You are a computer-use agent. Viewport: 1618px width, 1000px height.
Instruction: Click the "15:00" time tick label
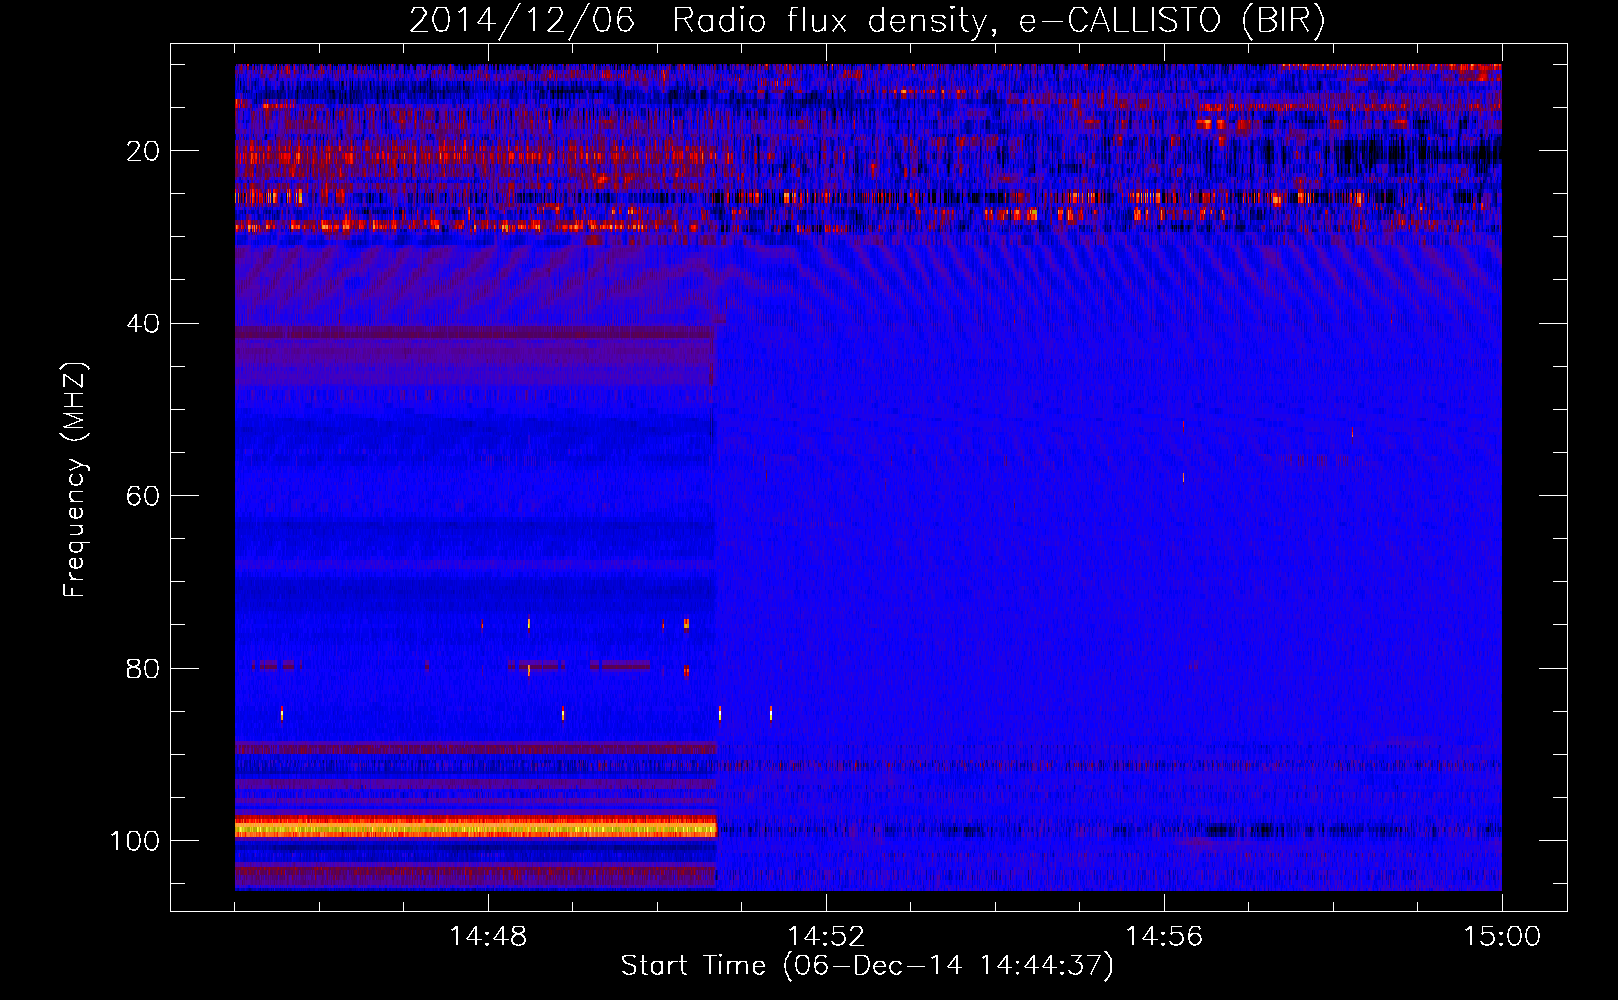(x=1502, y=937)
